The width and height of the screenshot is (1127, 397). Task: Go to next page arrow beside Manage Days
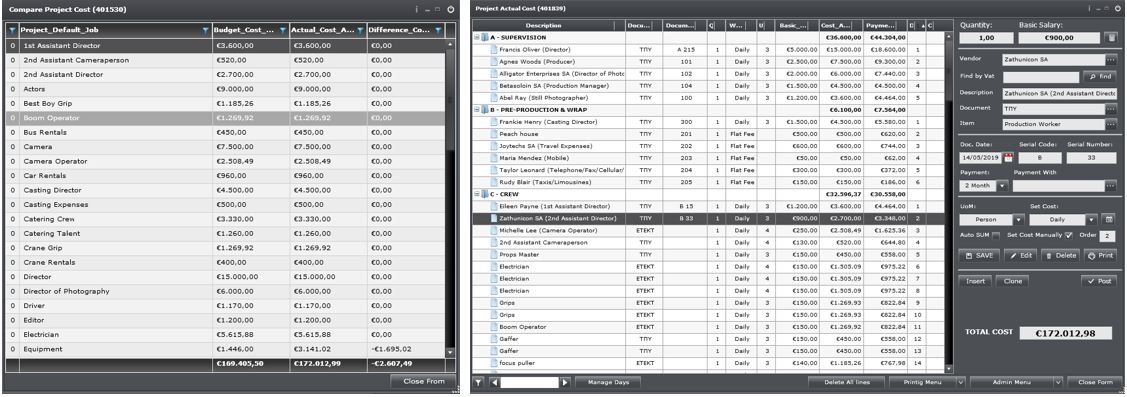(x=565, y=382)
